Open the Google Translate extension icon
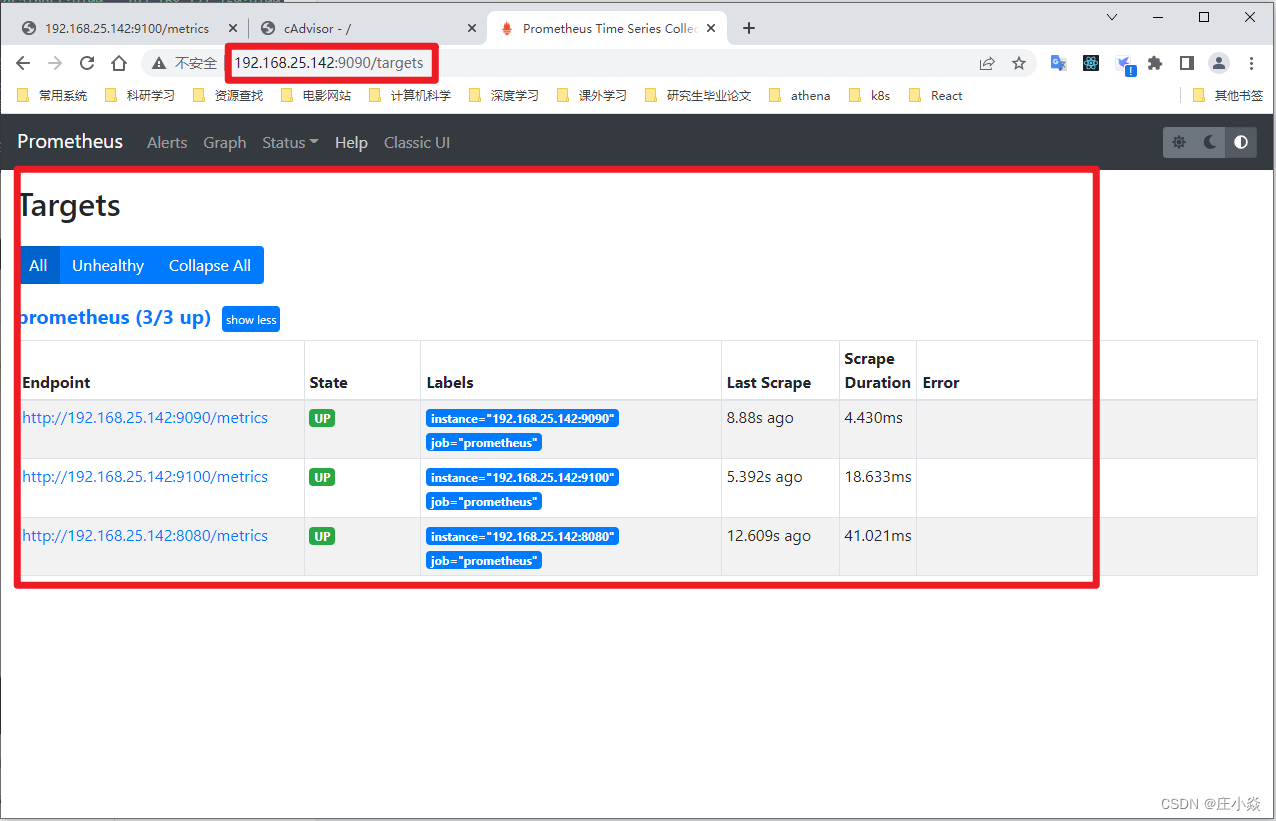Screen dimensions: 1276x821 click(x=1058, y=62)
